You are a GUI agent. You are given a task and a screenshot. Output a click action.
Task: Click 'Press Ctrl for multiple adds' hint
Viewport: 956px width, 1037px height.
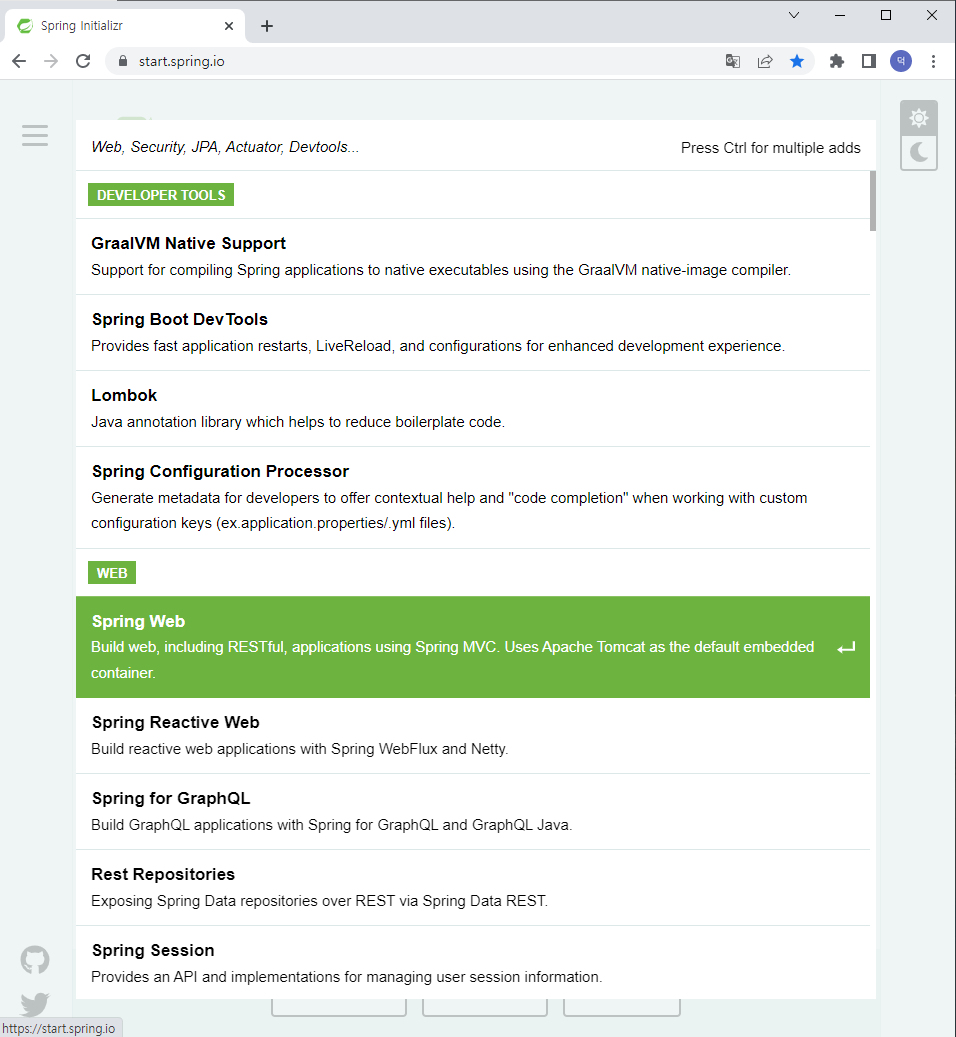(771, 147)
